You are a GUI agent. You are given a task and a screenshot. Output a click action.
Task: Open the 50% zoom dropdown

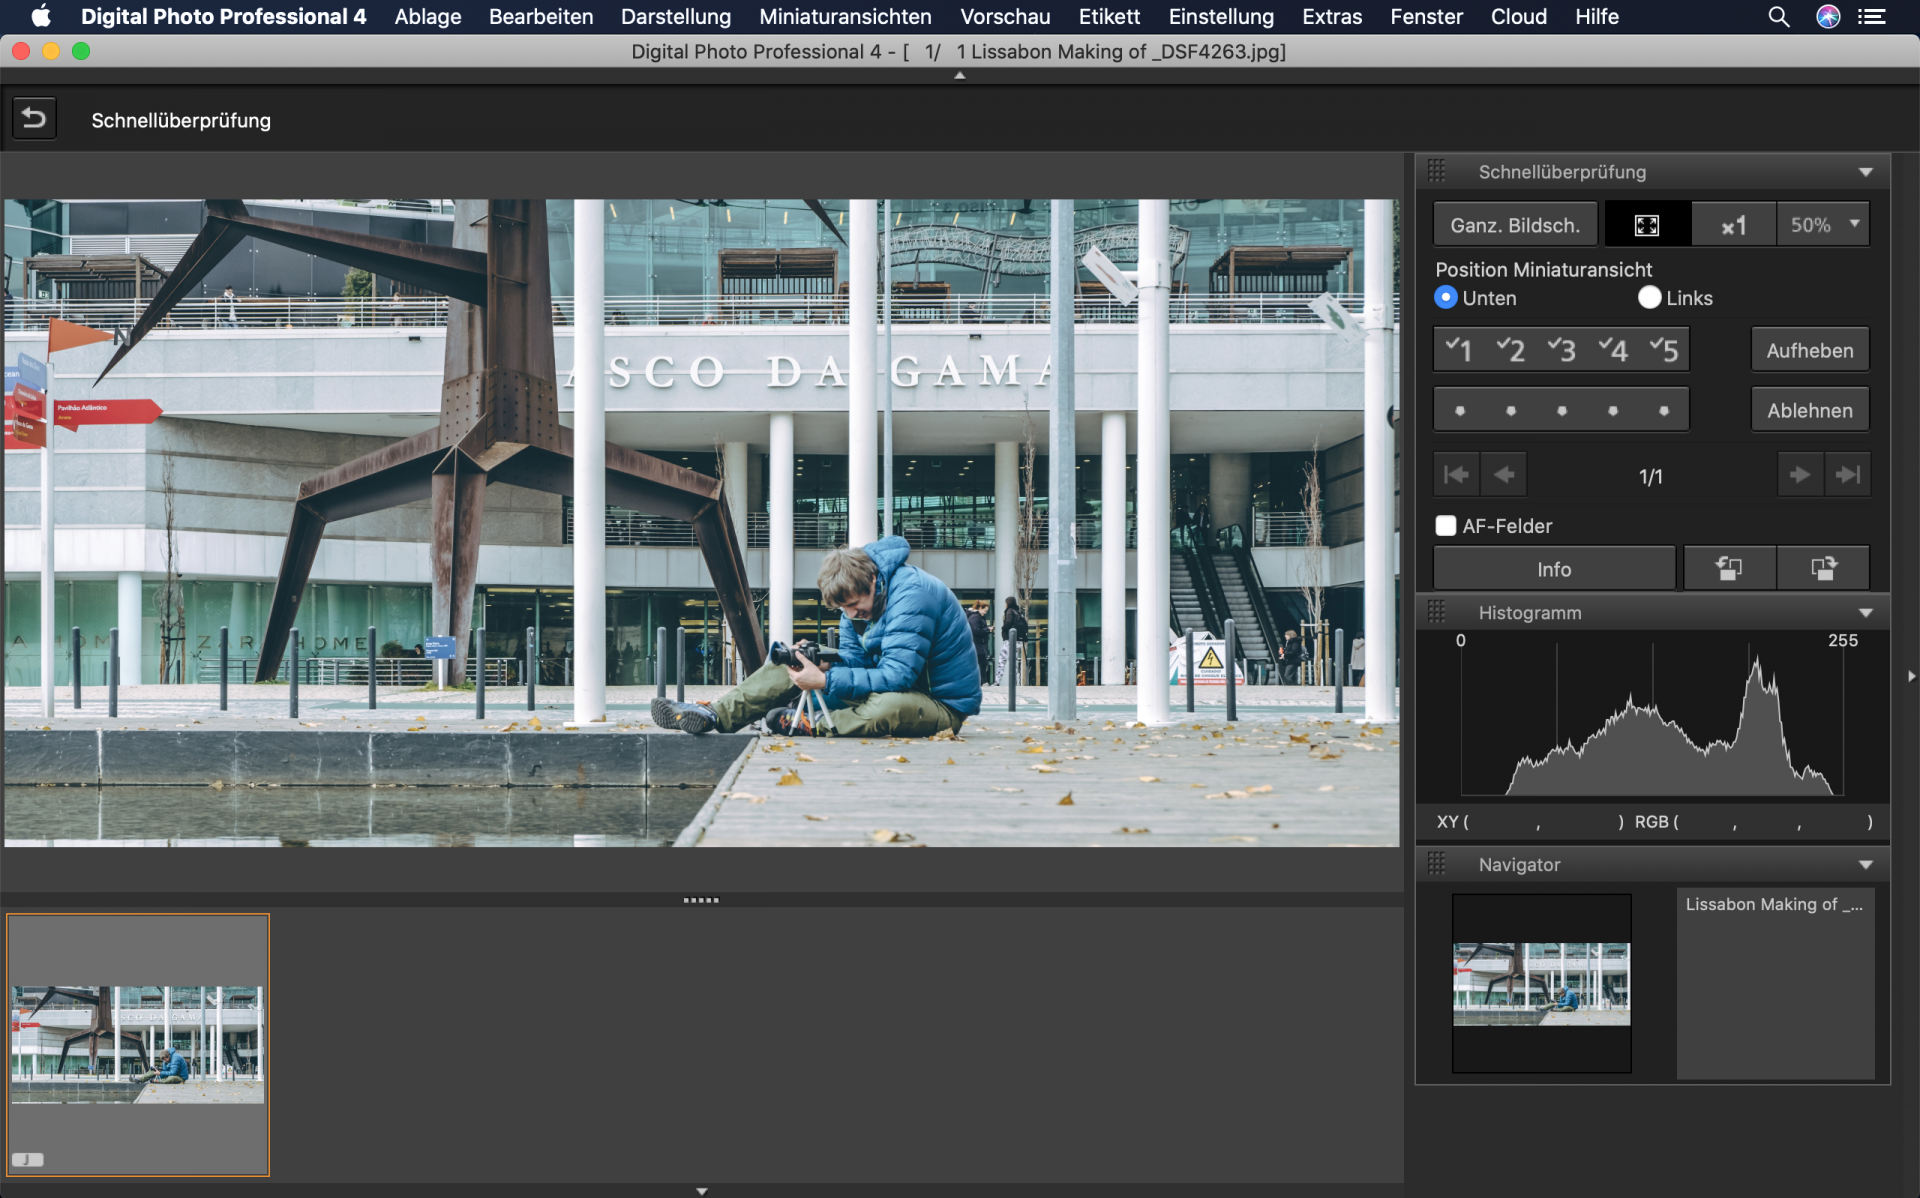pyautogui.click(x=1823, y=225)
